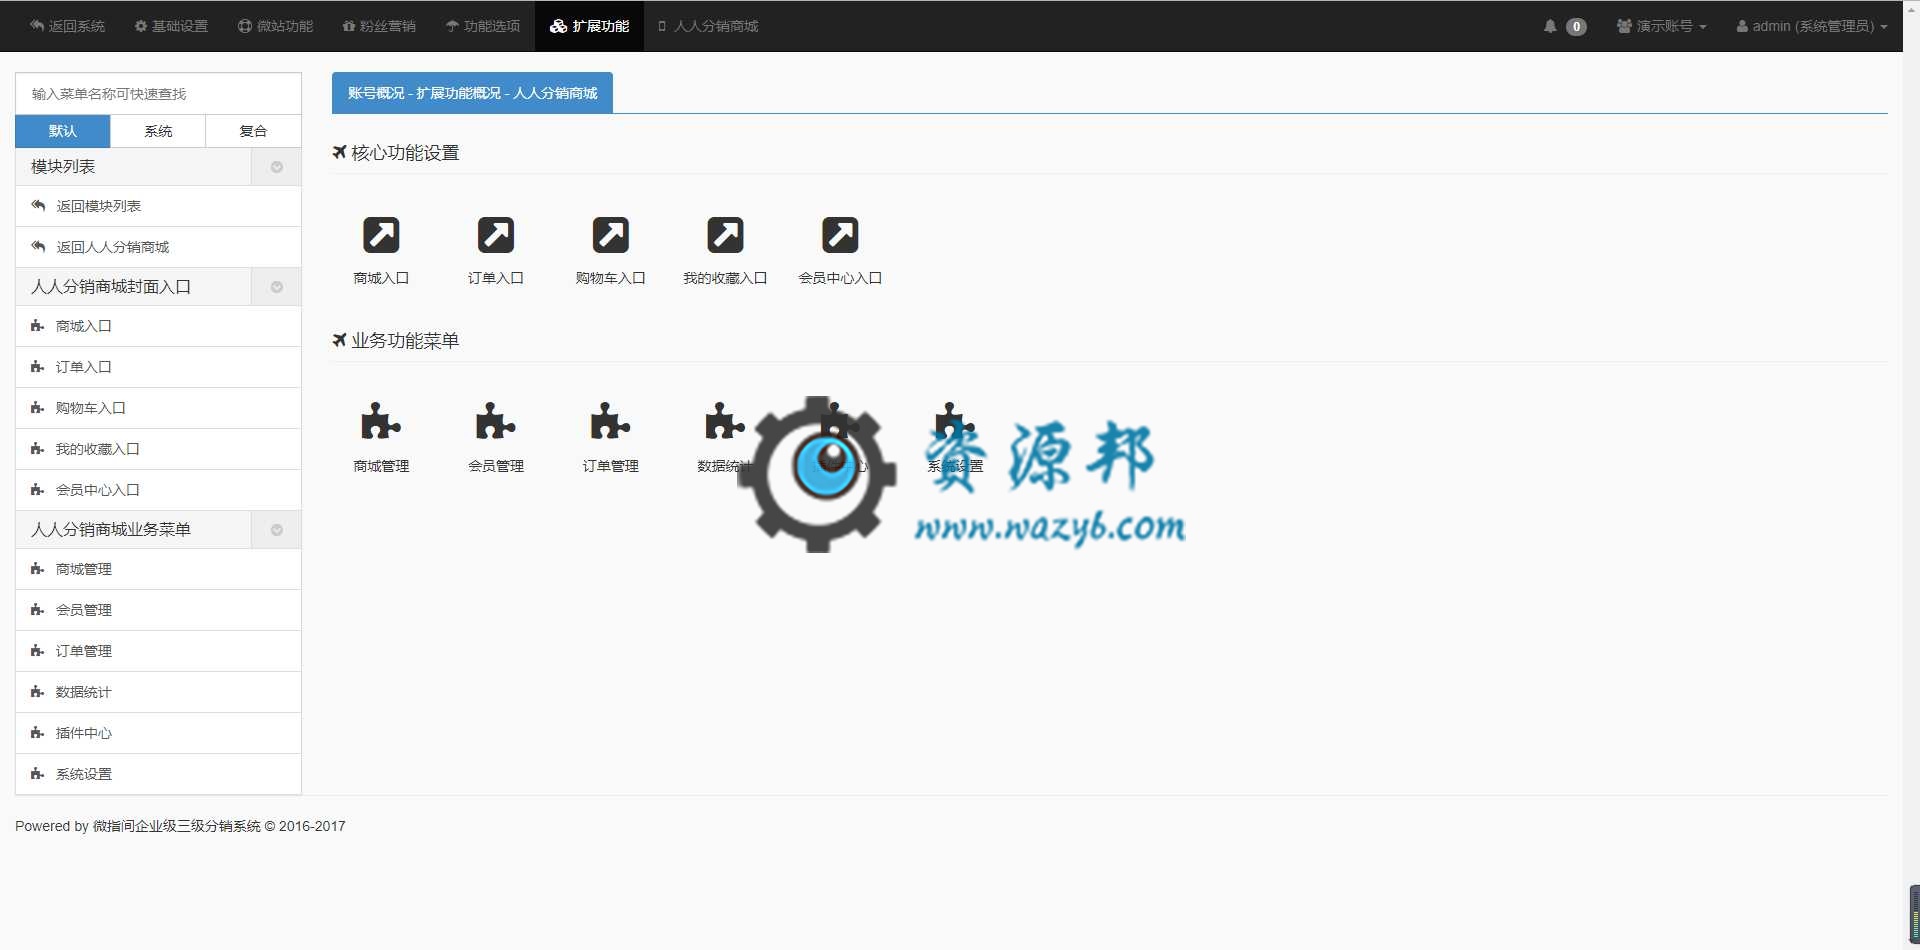Open the 演示账号 dropdown
This screenshot has width=1920, height=950.
(1661, 26)
